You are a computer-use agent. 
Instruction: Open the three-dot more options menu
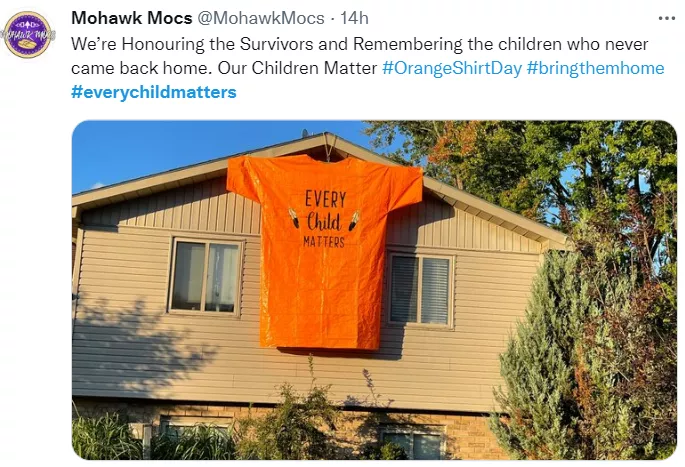coord(667,18)
